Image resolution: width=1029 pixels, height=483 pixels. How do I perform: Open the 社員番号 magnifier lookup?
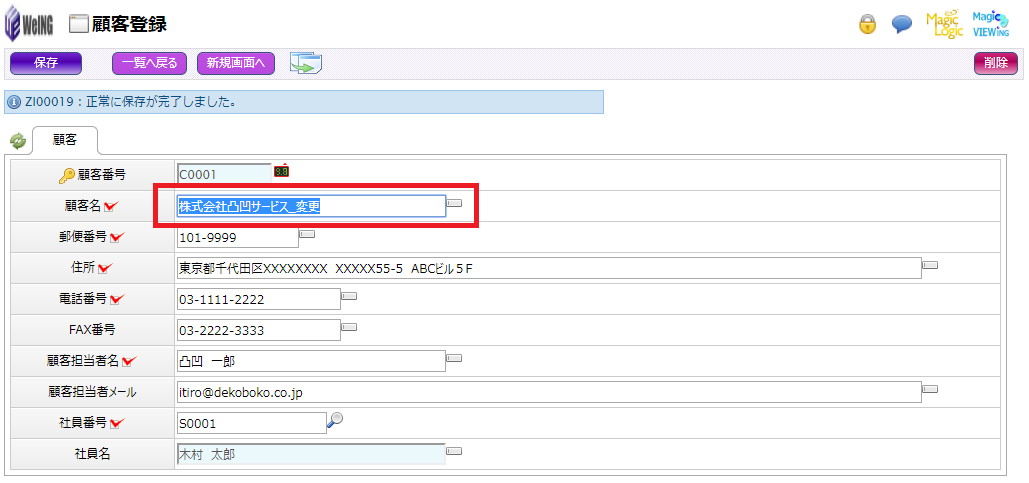coord(335,421)
